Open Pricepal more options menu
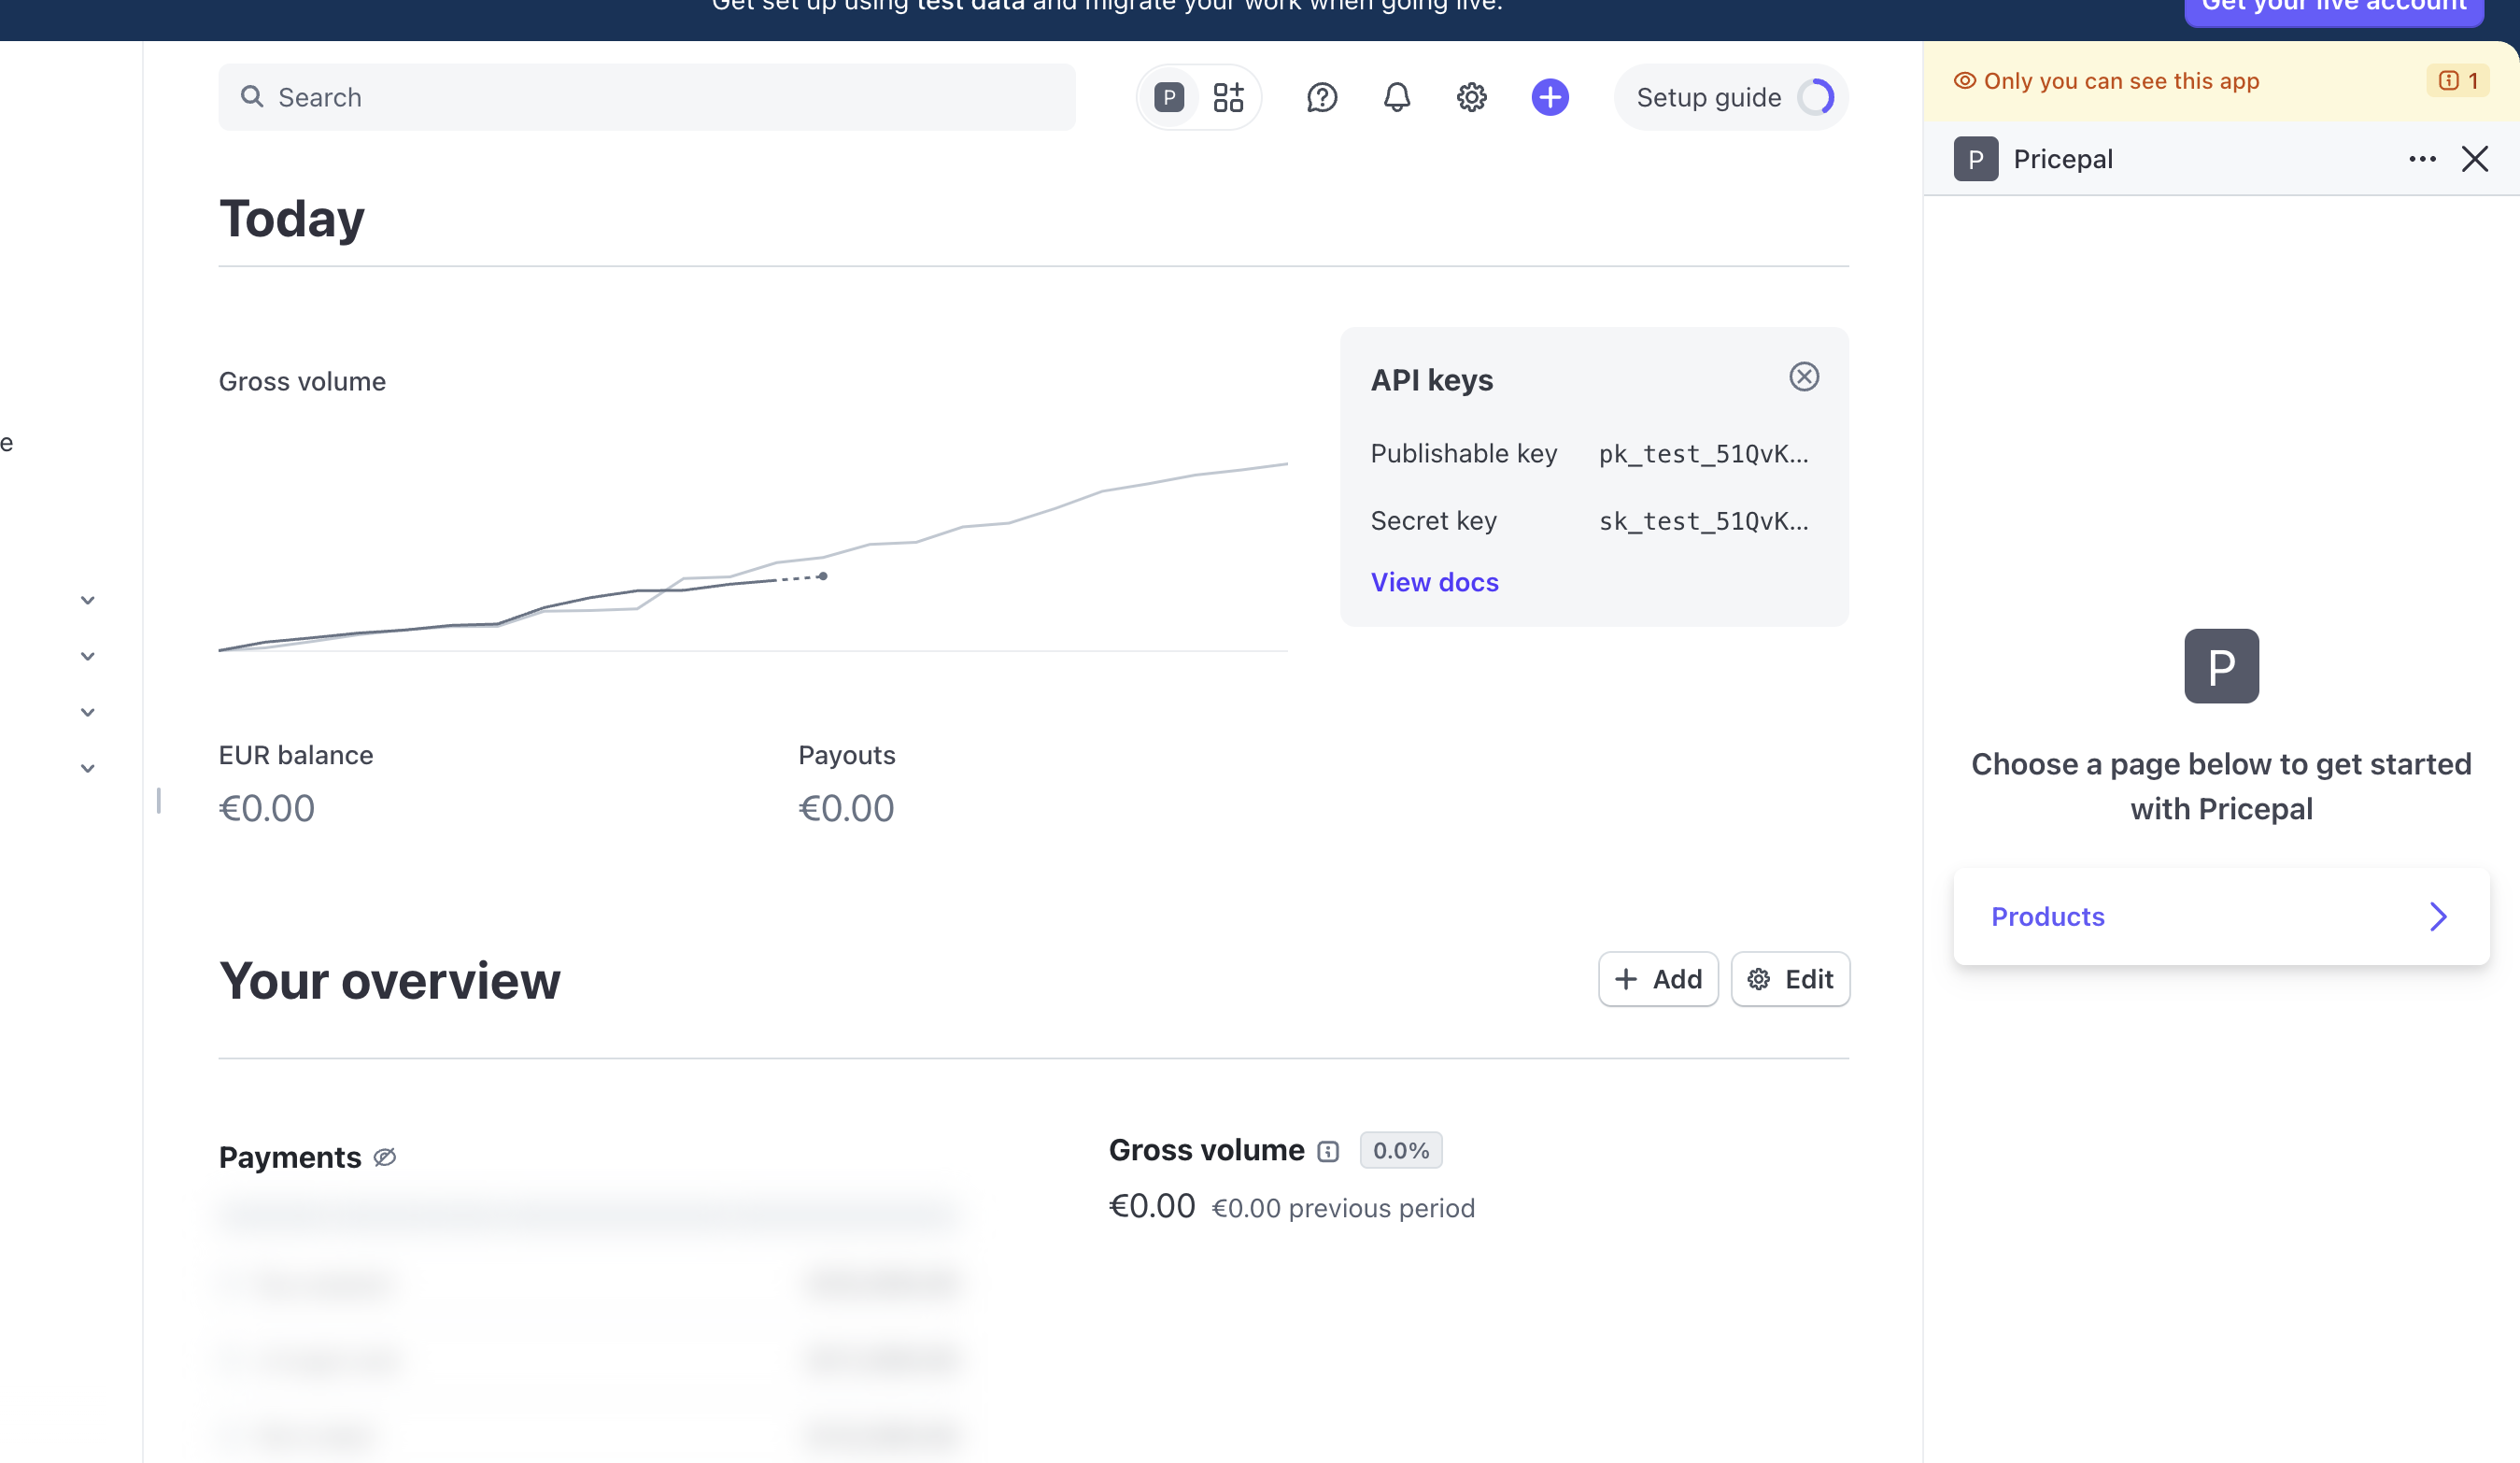The height and width of the screenshot is (1463, 2520). point(2421,159)
